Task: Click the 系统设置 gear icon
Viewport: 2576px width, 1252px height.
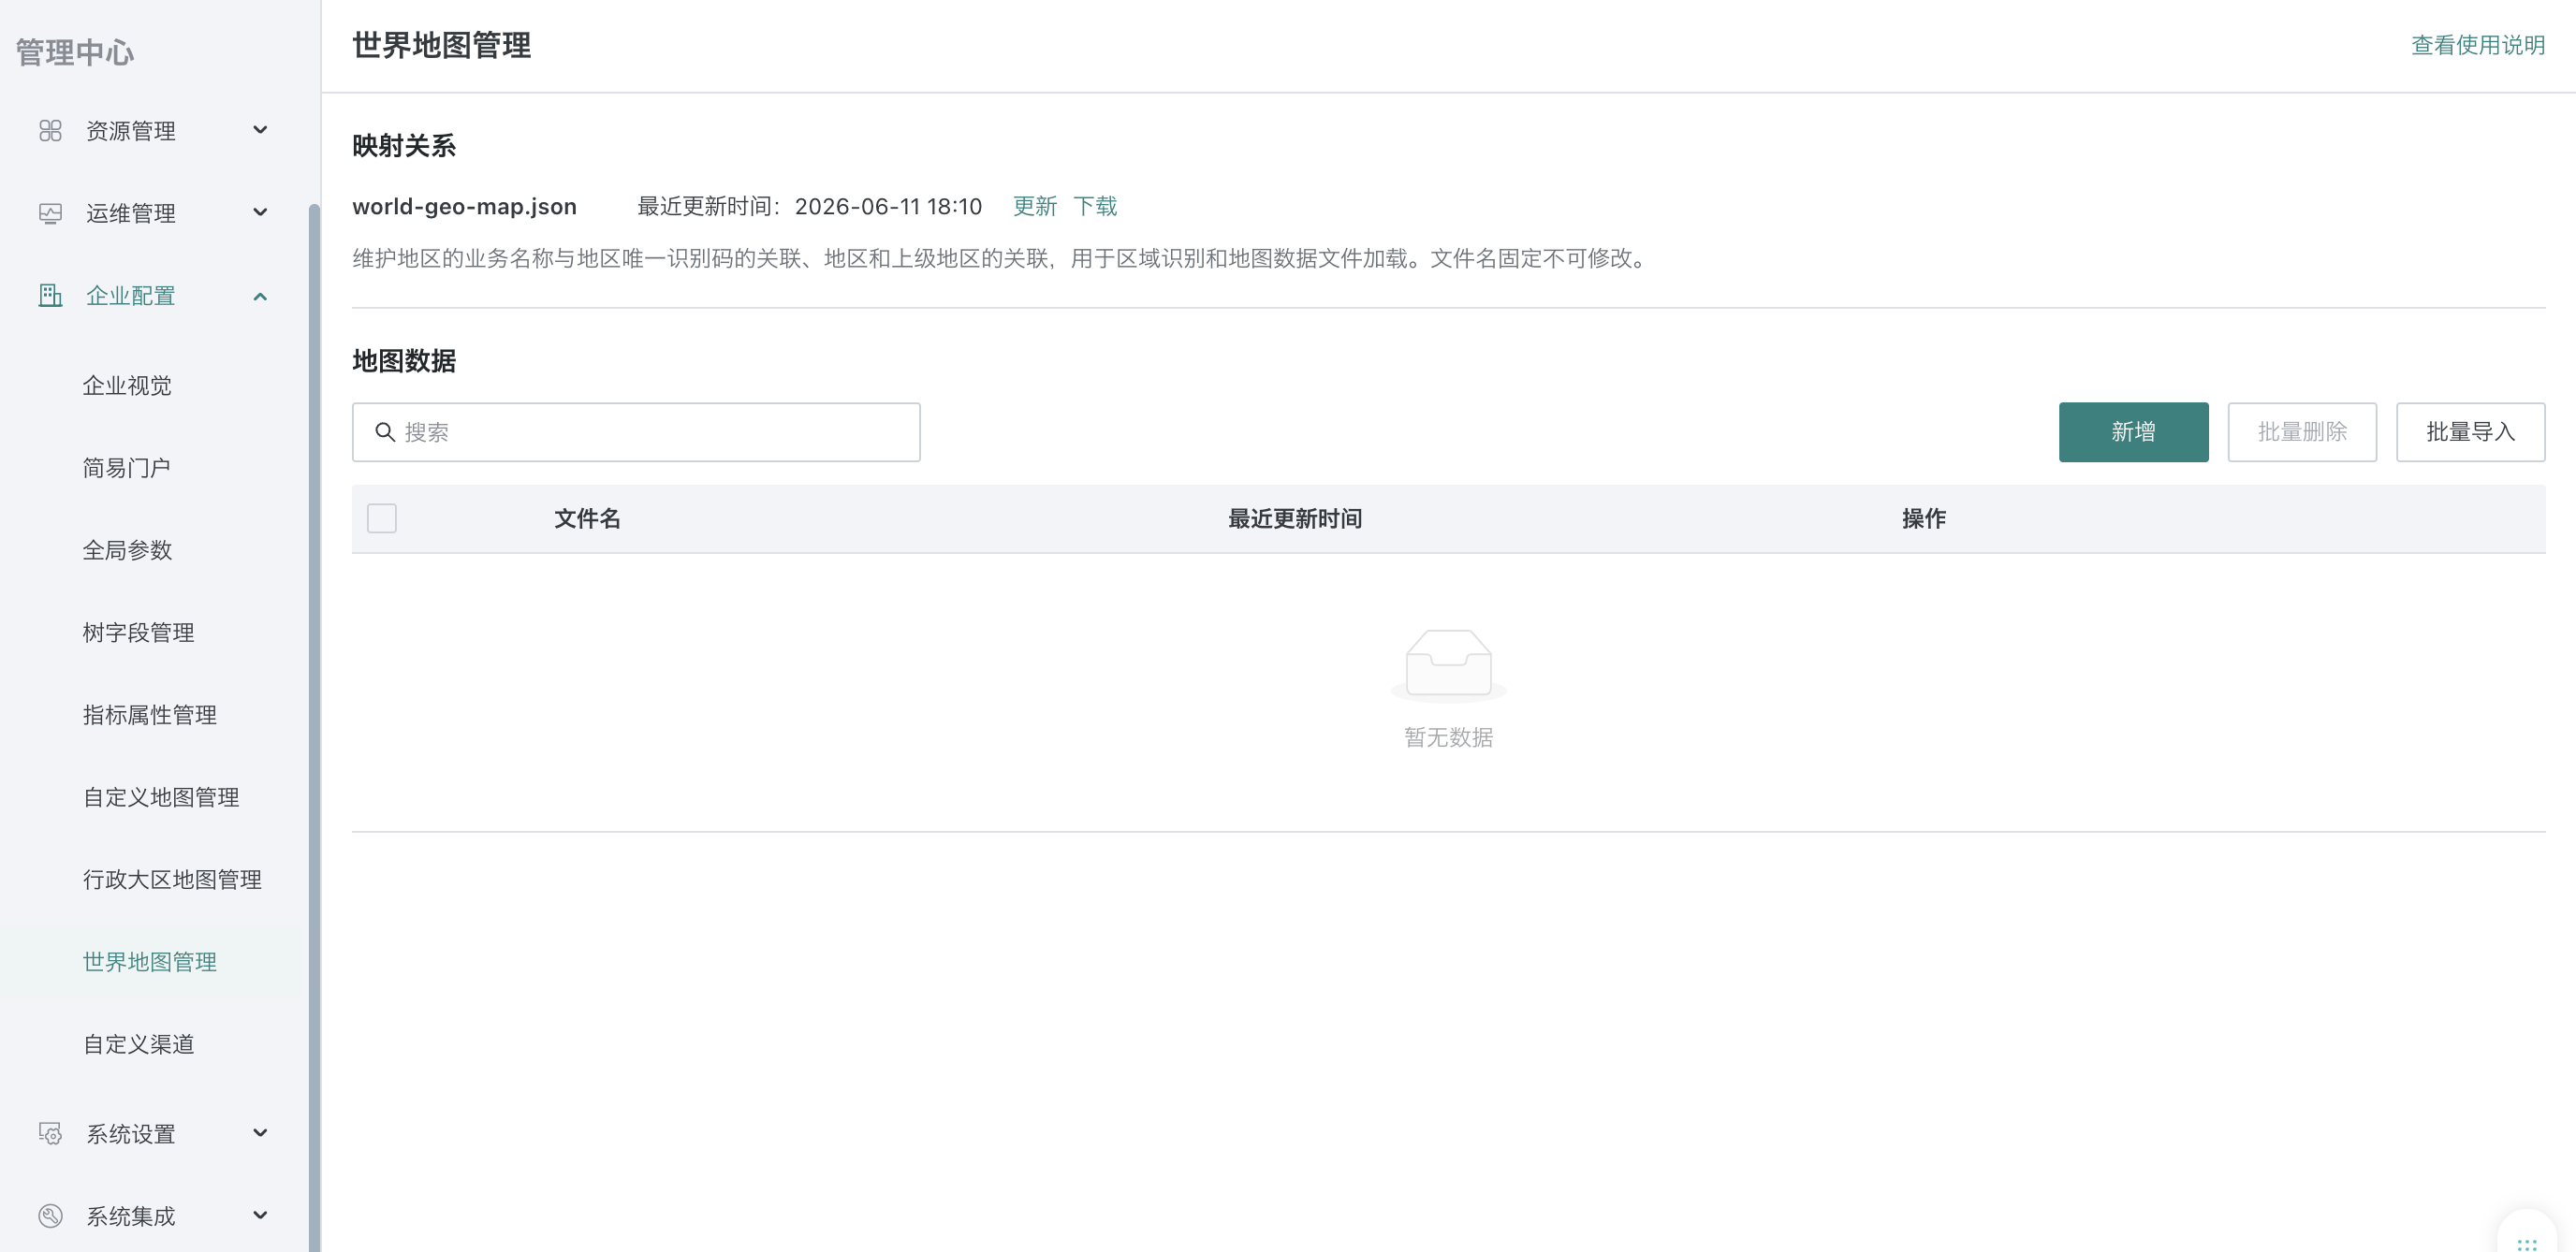Action: (x=50, y=1133)
